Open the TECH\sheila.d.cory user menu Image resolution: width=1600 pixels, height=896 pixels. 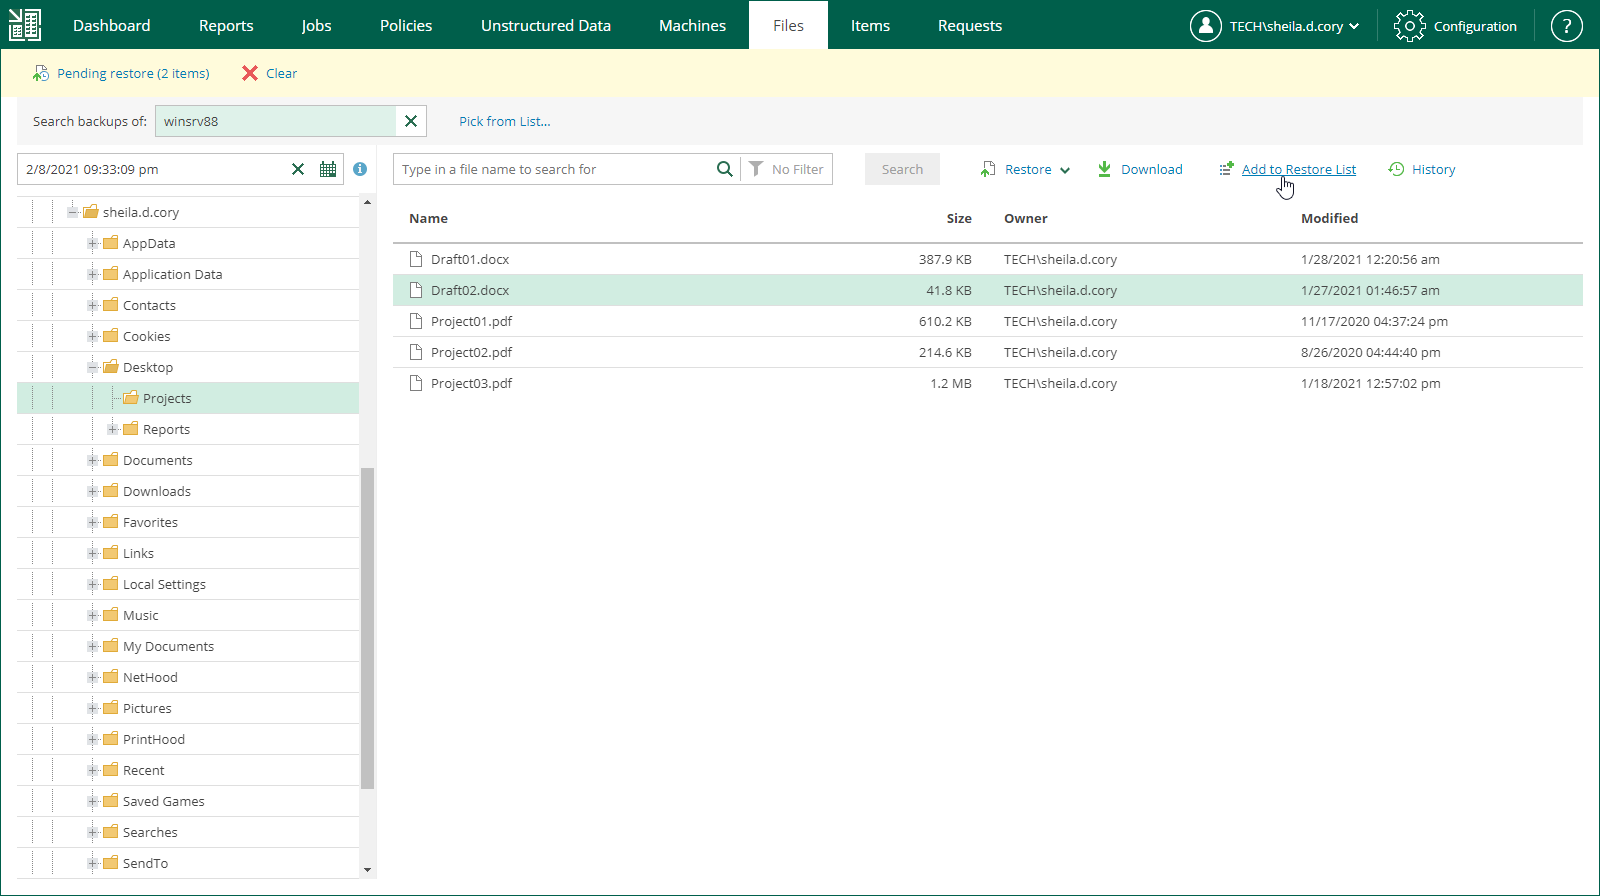(x=1275, y=26)
